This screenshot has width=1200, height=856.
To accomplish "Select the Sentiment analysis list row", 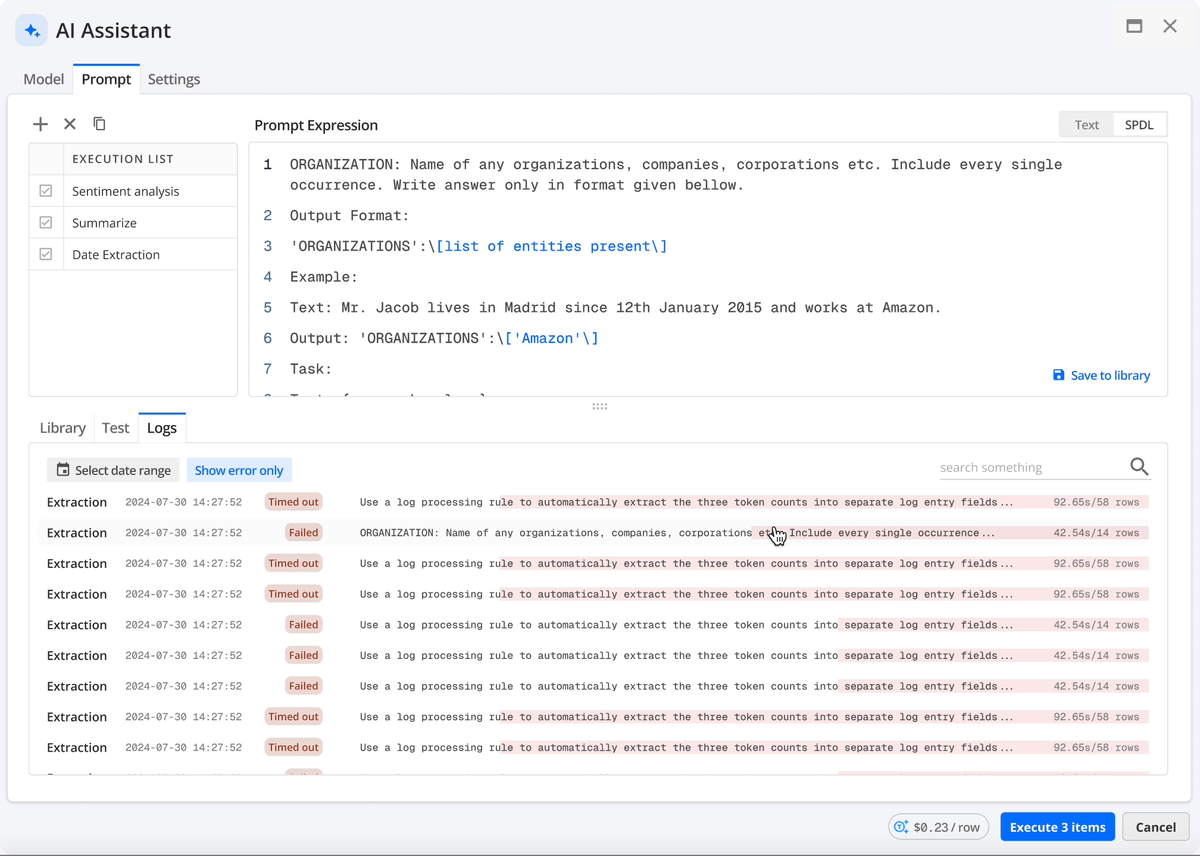I will click(133, 191).
